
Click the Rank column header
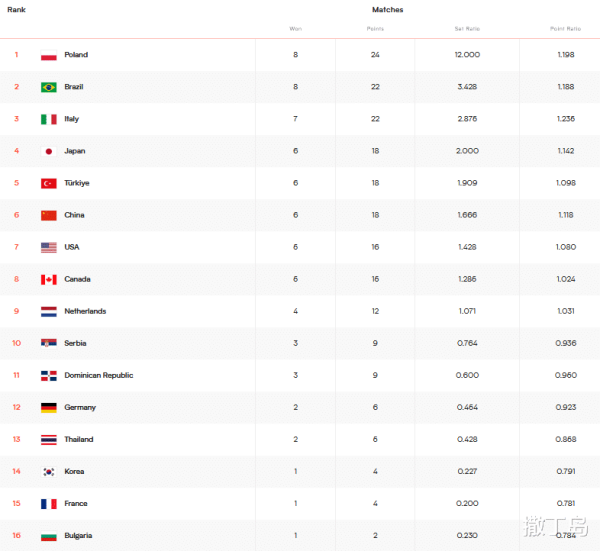(16, 10)
